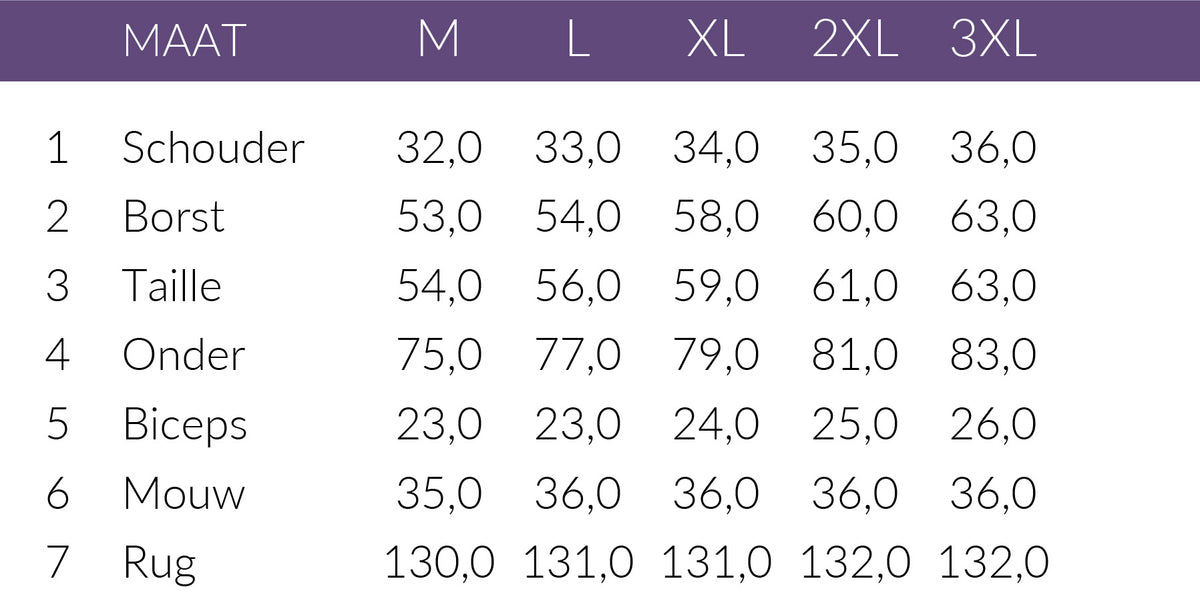Select the Biceps value for size 2XL

click(x=855, y=425)
